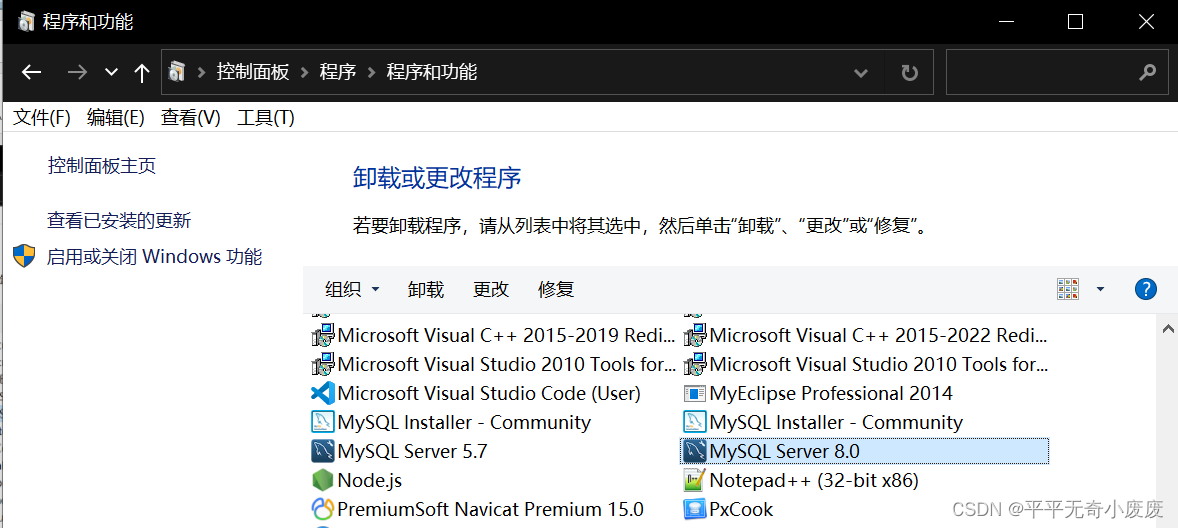The height and width of the screenshot is (528, 1178).
Task: Open the 编辑(E) menu
Action: point(115,117)
